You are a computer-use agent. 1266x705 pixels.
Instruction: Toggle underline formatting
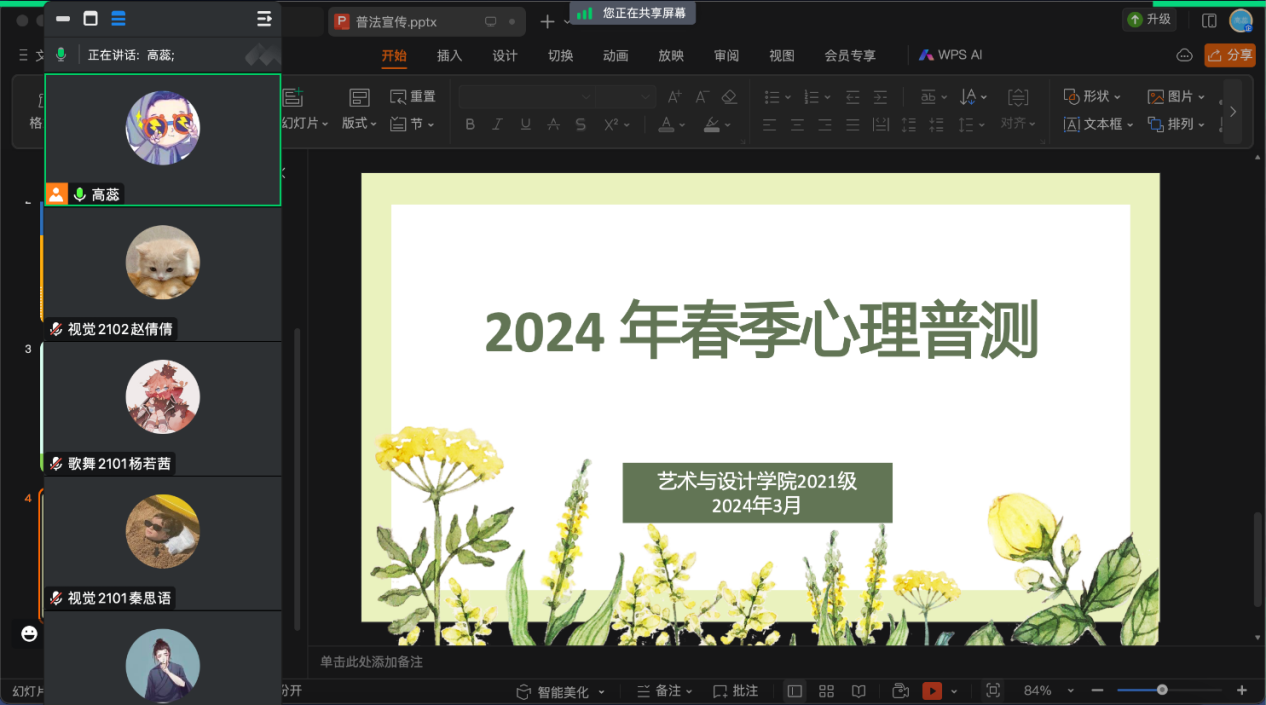[525, 125]
